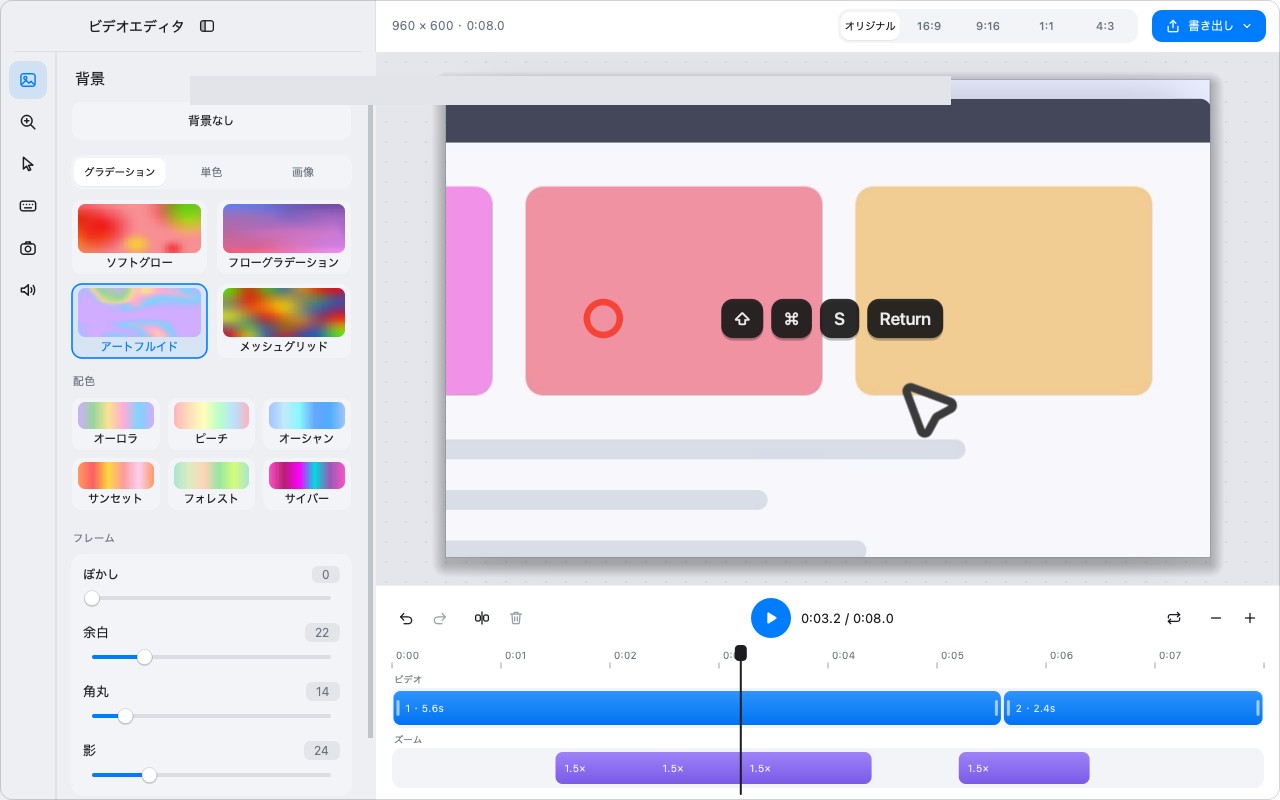This screenshot has height=800, width=1280.
Task: Adjust the 余白 padding slider
Action: coord(211,657)
